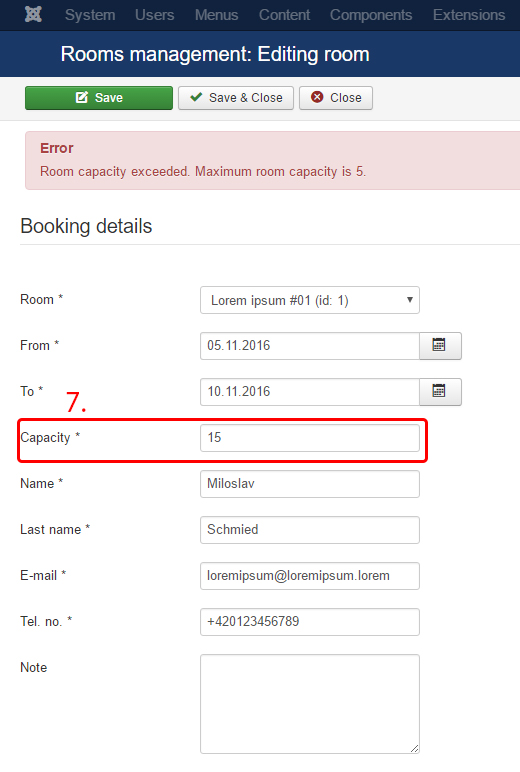The width and height of the screenshot is (520, 772).
Task: Open the Extensions menu
Action: point(469,15)
